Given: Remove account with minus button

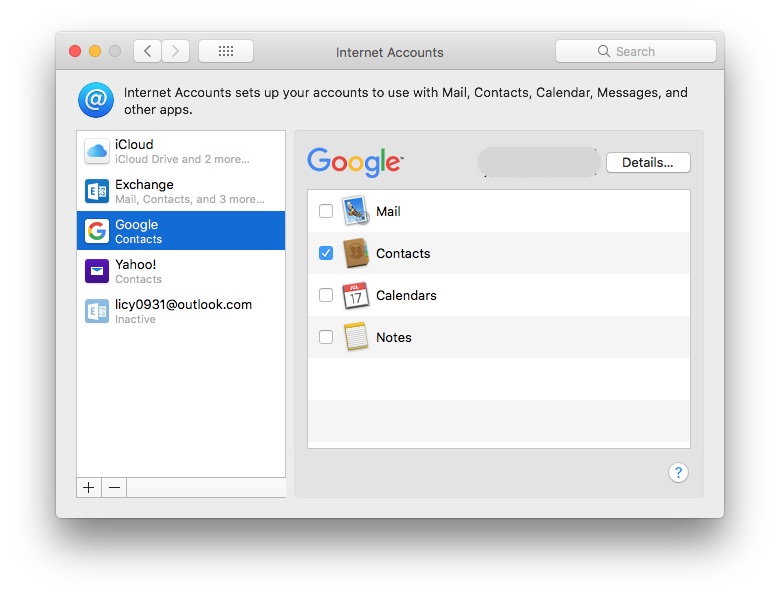Looking at the screenshot, I should (x=114, y=488).
